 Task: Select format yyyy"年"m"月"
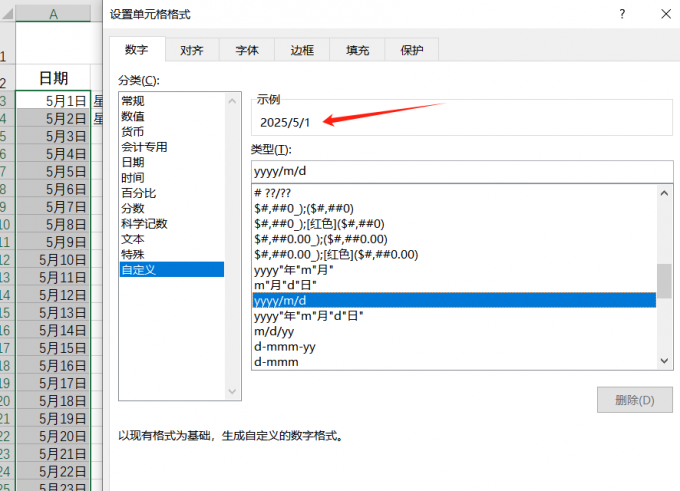point(454,270)
